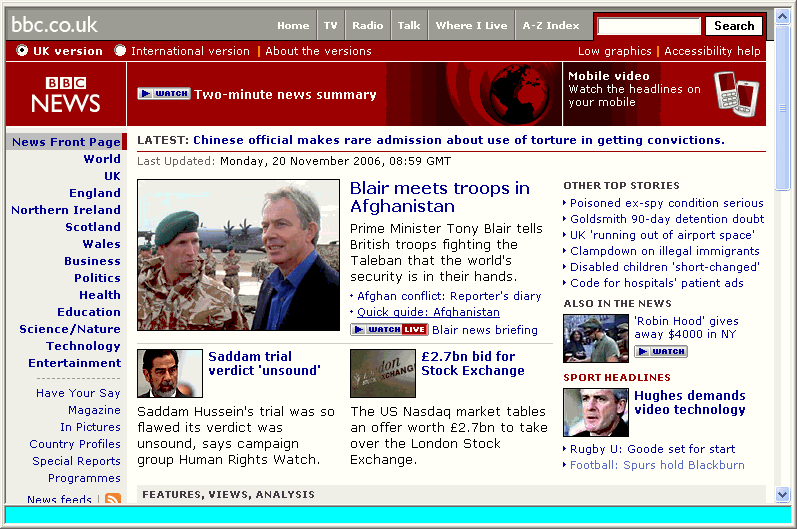Viewport: 797px width, 529px height.
Task: Open the Radio tab in top navigation
Action: coord(367,26)
